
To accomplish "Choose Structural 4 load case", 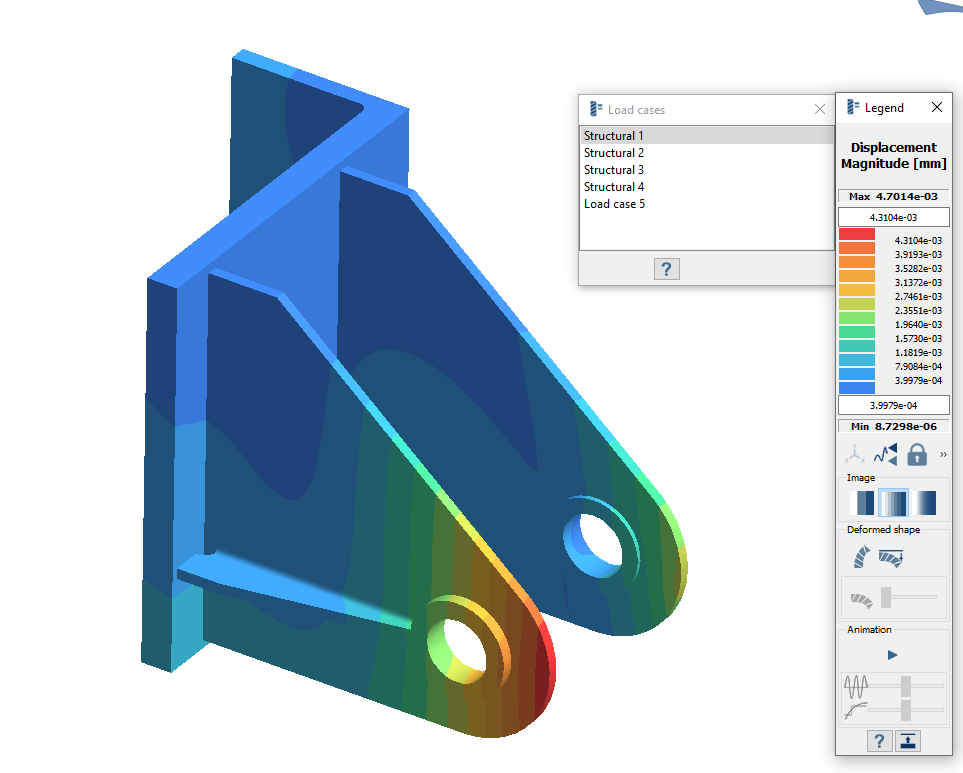I will click(x=614, y=187).
